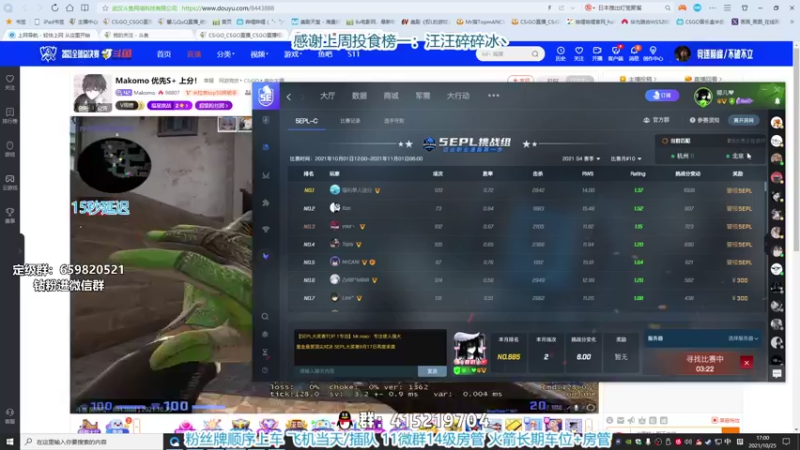Click 排行榜 icon in Douyu left sidebar
800x450 pixels.
click(x=10, y=115)
